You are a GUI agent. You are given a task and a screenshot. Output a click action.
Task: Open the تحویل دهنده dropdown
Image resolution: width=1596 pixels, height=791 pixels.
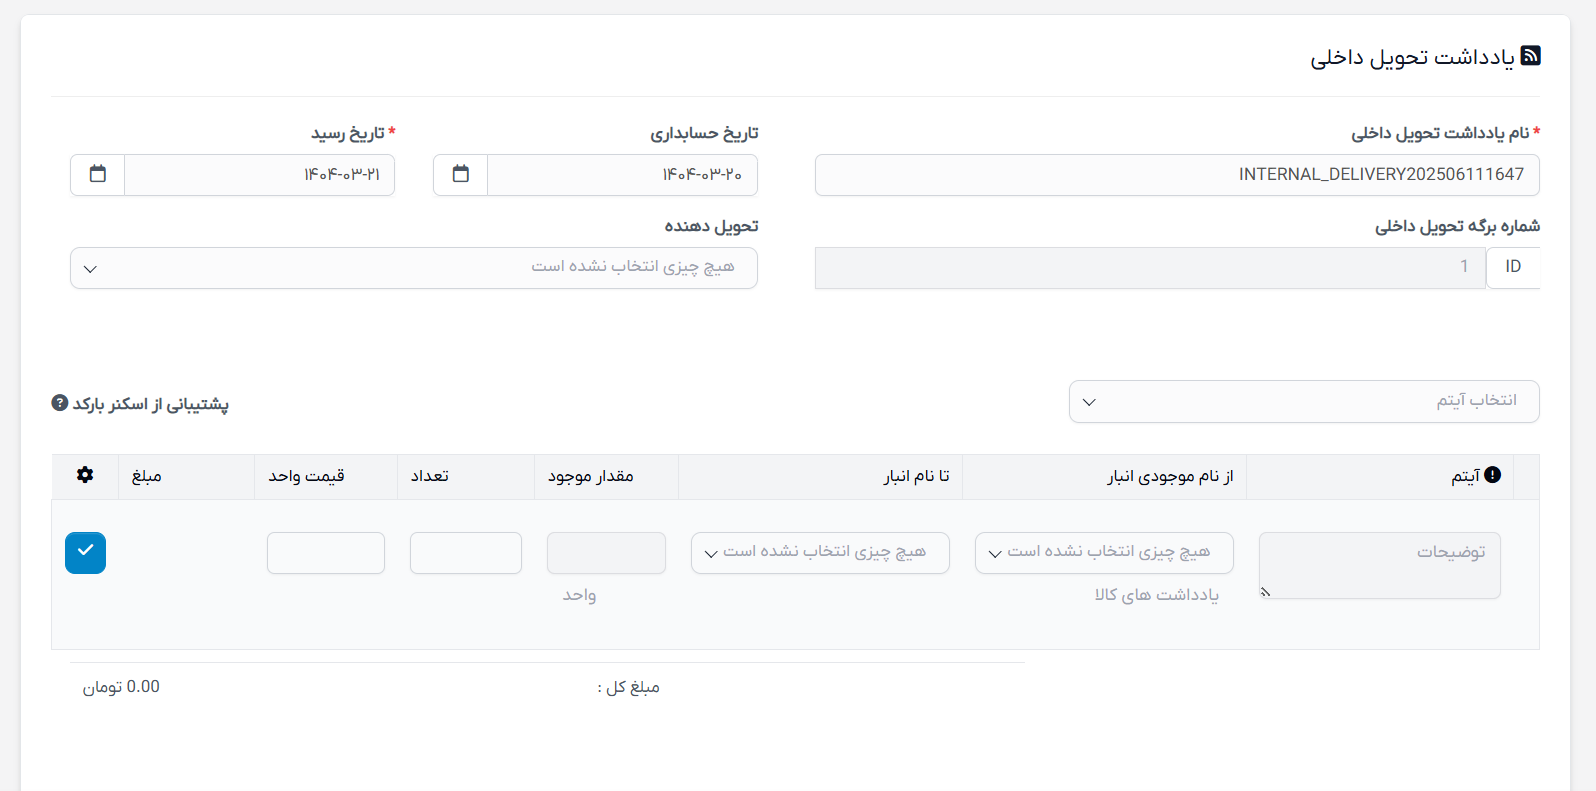point(414,268)
